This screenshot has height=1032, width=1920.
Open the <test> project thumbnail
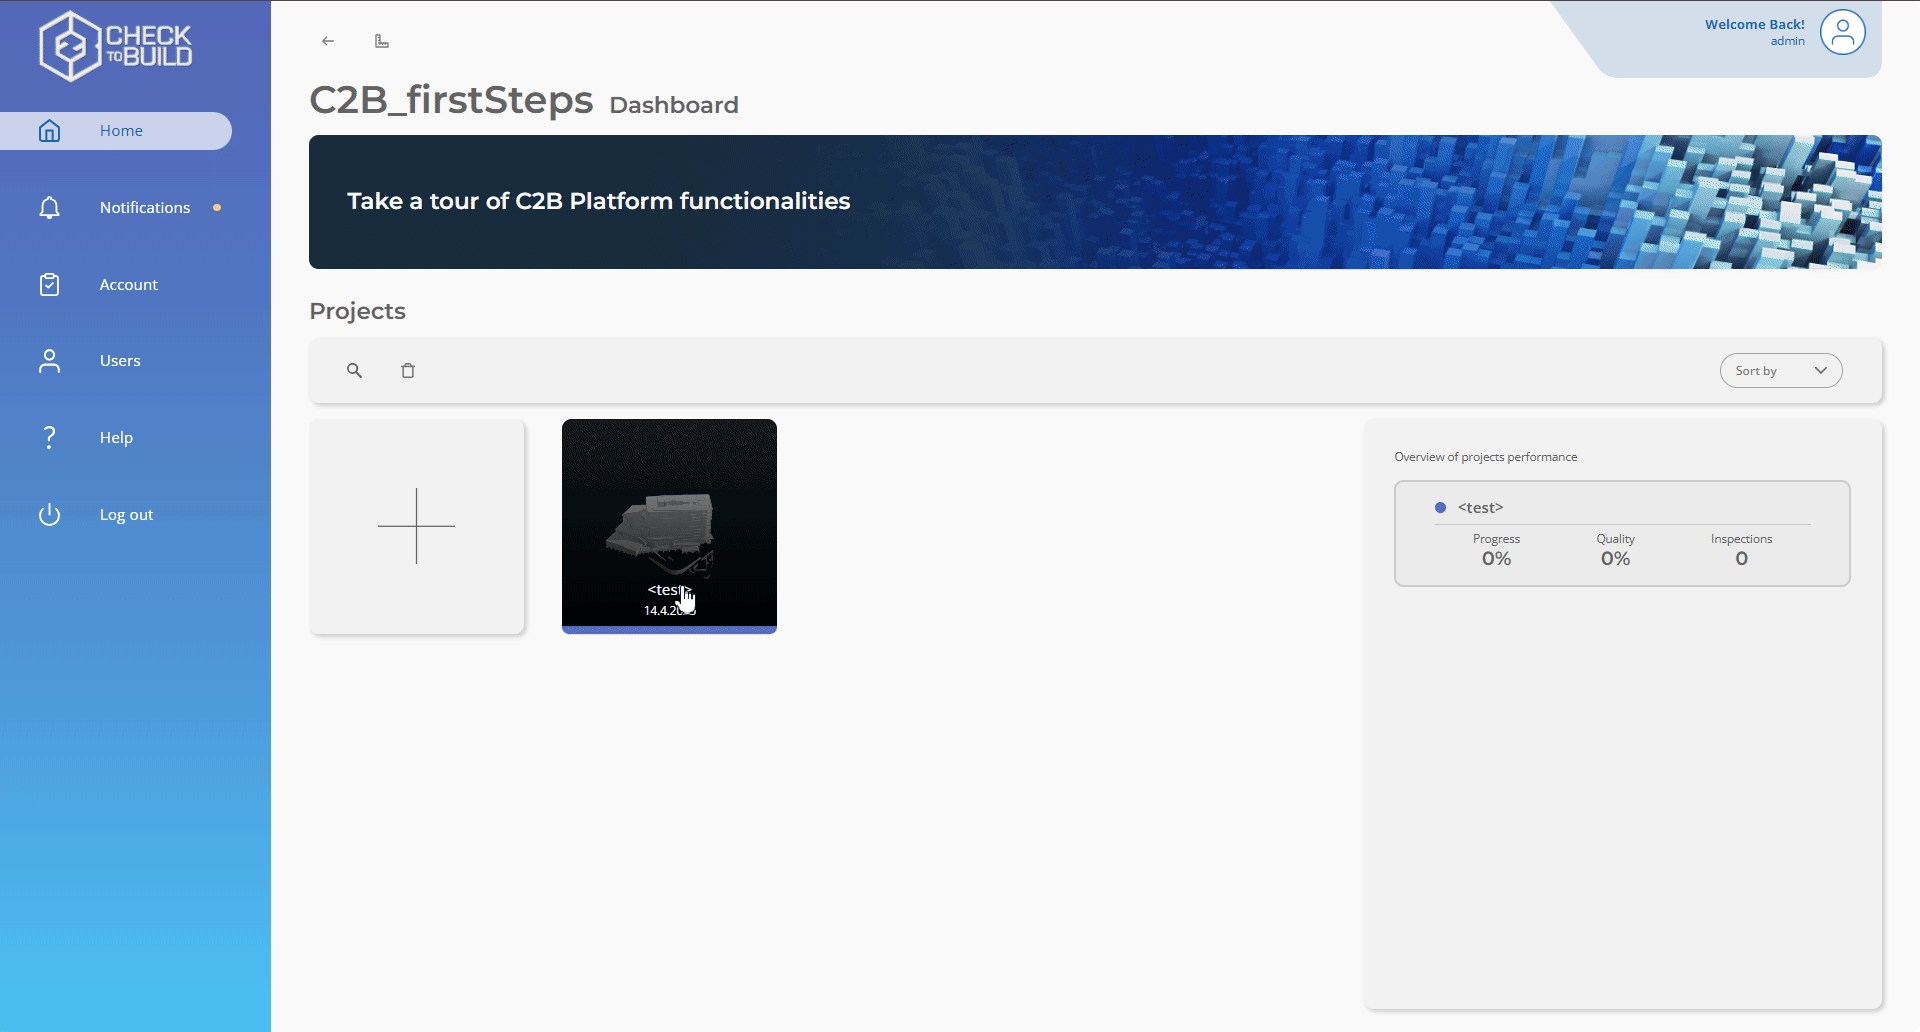pos(669,526)
